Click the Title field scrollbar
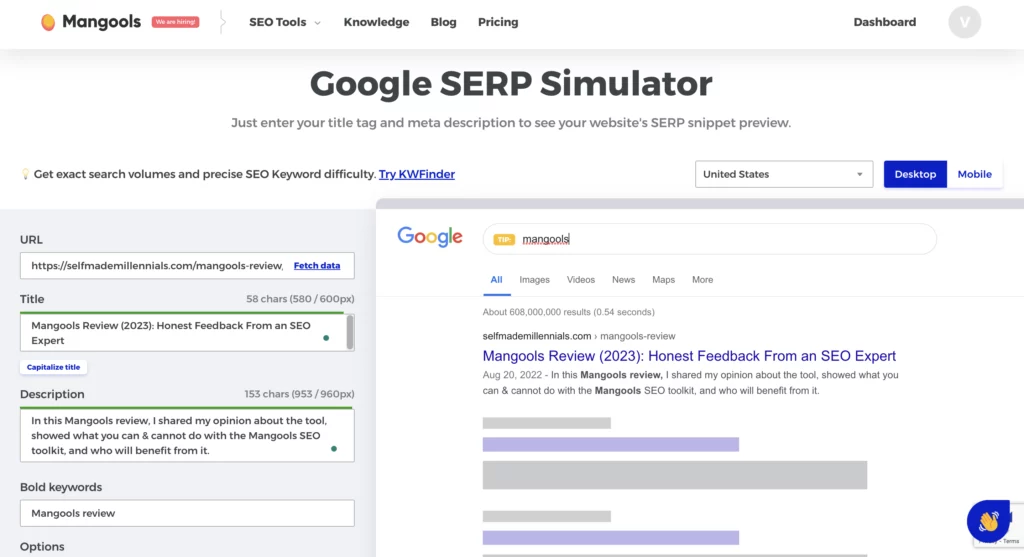Screen dimensions: 1024x557 pos(350,332)
